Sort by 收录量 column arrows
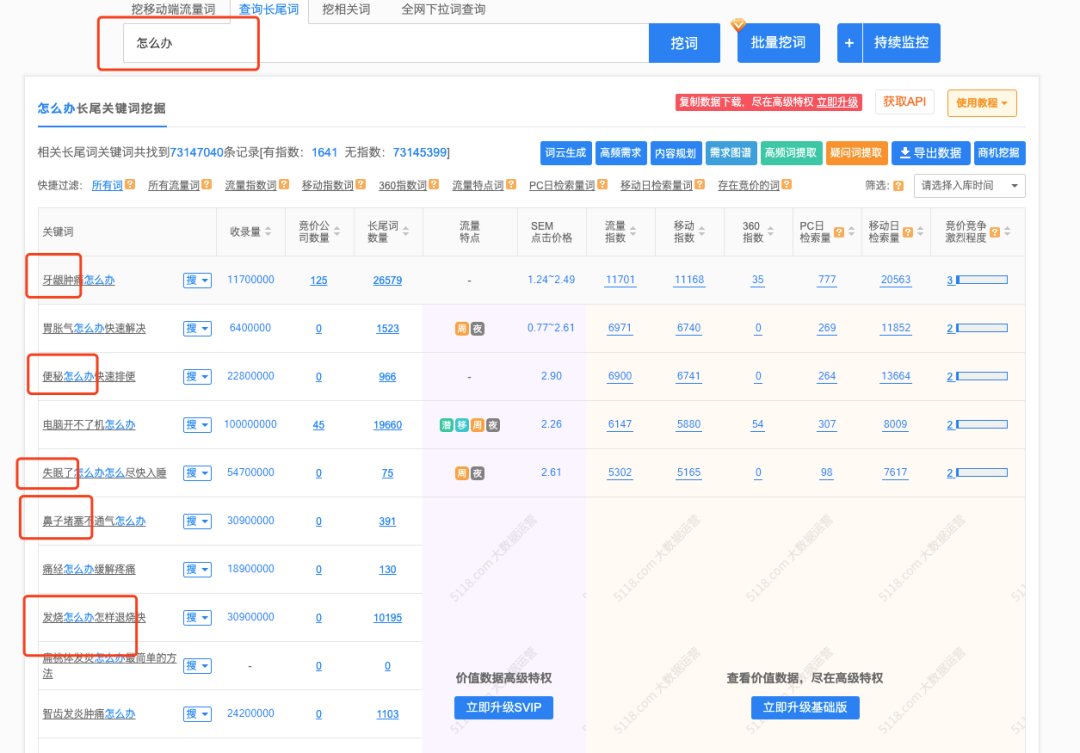Viewport: 1080px width, 753px height. 268,231
